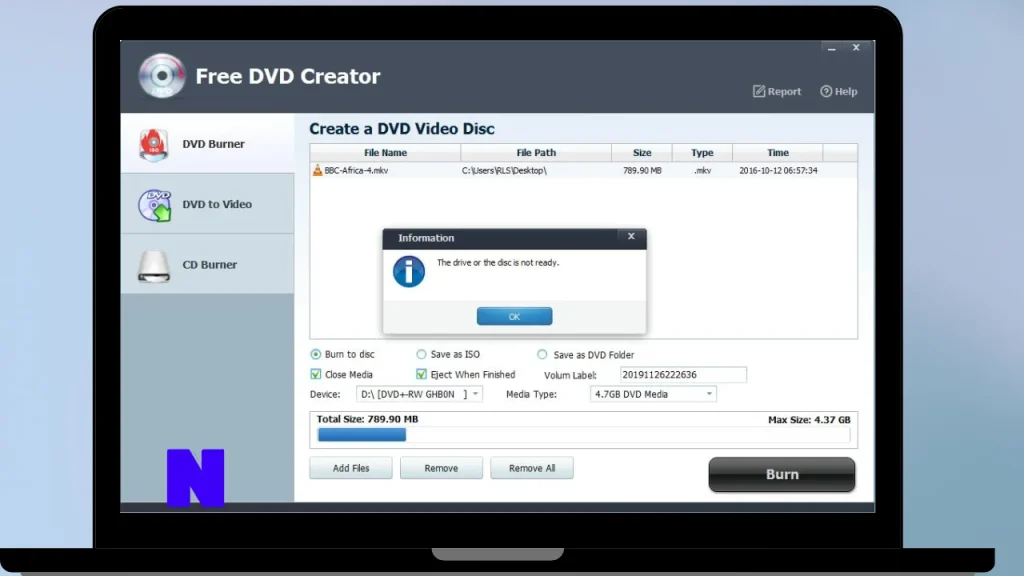Click the .mkv type cell
The image size is (1024, 576).
coord(703,170)
